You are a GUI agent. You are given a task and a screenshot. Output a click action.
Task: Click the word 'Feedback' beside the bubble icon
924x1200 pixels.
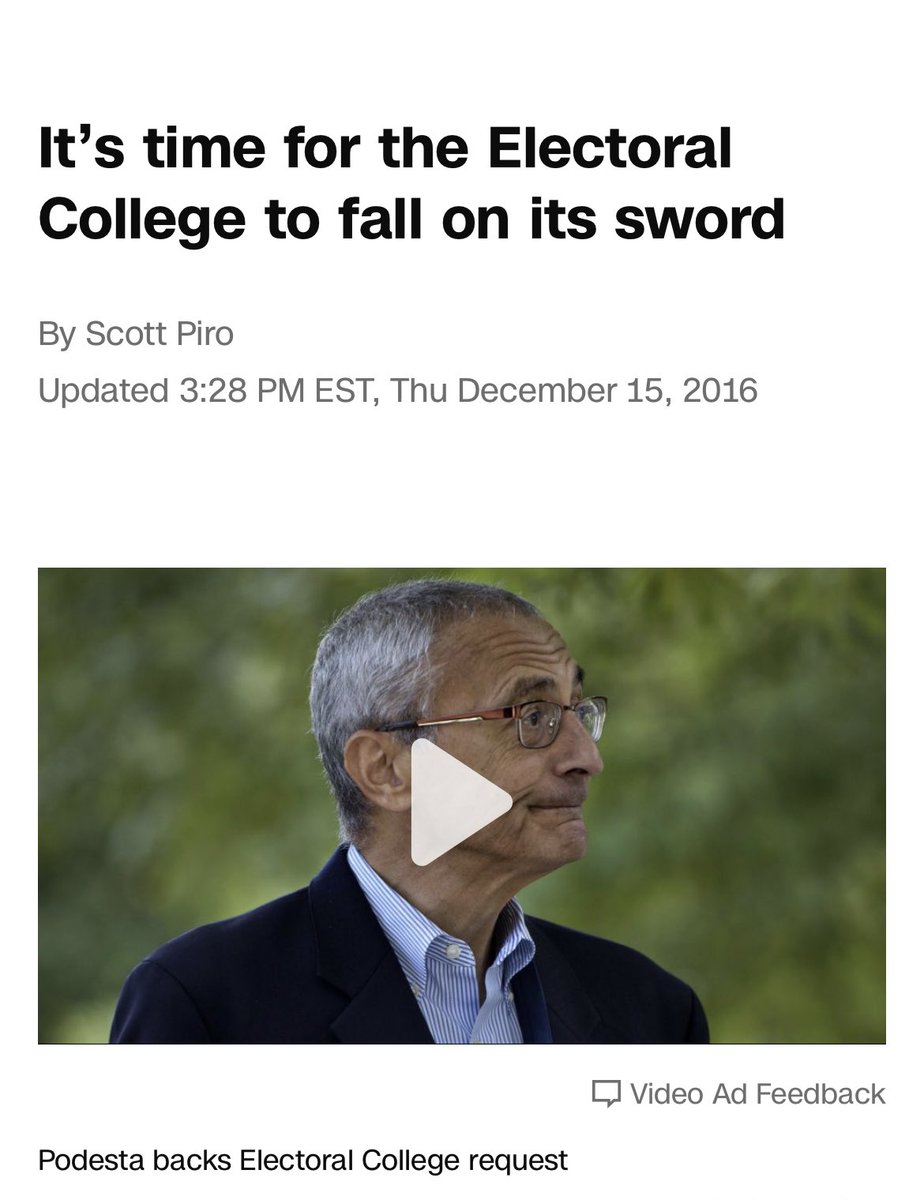tap(821, 1094)
